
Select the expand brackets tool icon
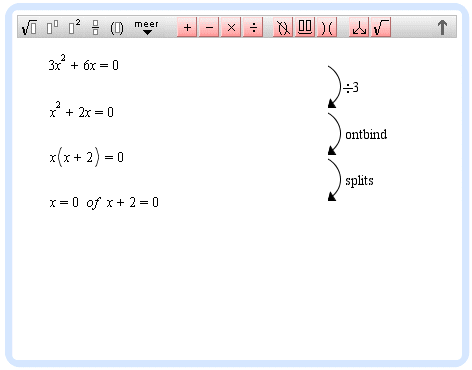pyautogui.click(x=327, y=27)
